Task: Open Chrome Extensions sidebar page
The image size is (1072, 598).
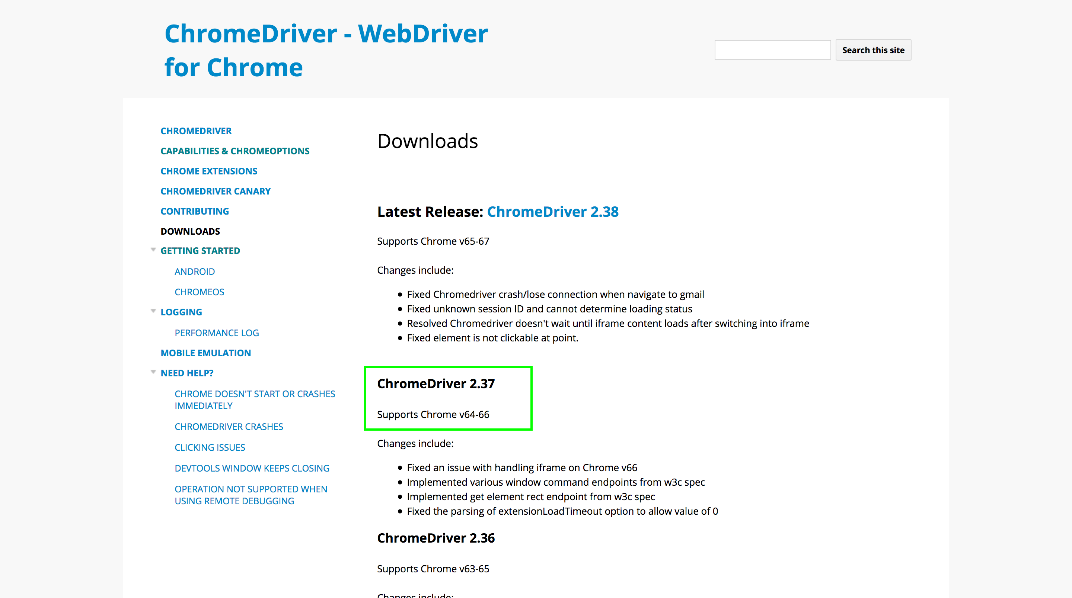Action: pyautogui.click(x=209, y=171)
